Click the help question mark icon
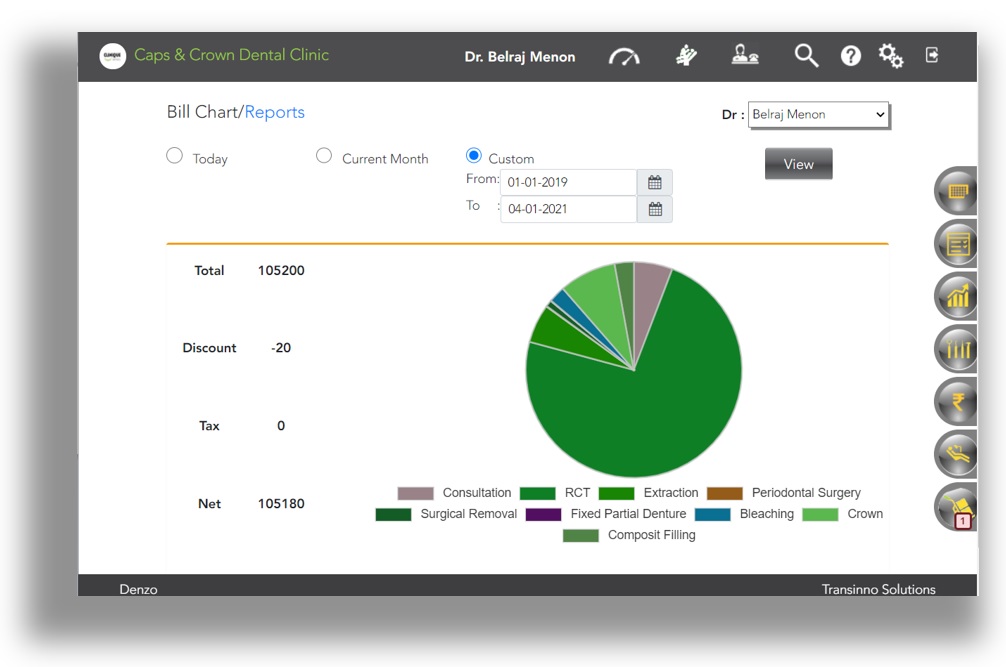The height and width of the screenshot is (667, 1006). point(850,57)
